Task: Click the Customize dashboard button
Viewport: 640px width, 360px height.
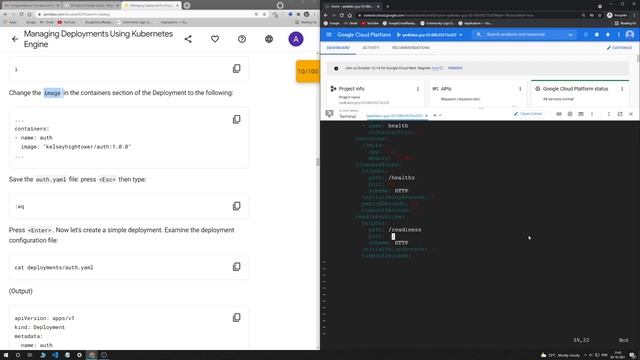Action: (619, 48)
